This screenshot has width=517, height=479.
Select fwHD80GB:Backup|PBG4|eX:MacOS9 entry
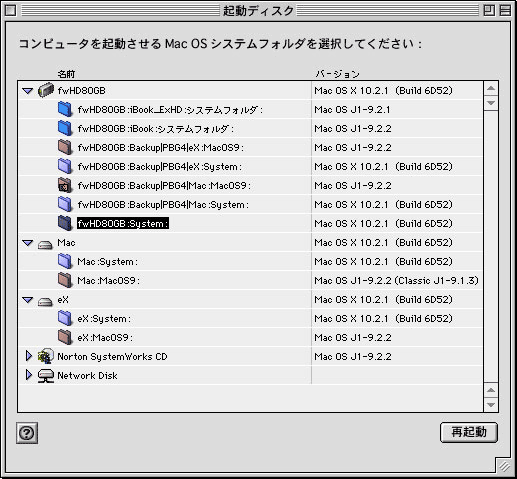pyautogui.click(x=160, y=148)
